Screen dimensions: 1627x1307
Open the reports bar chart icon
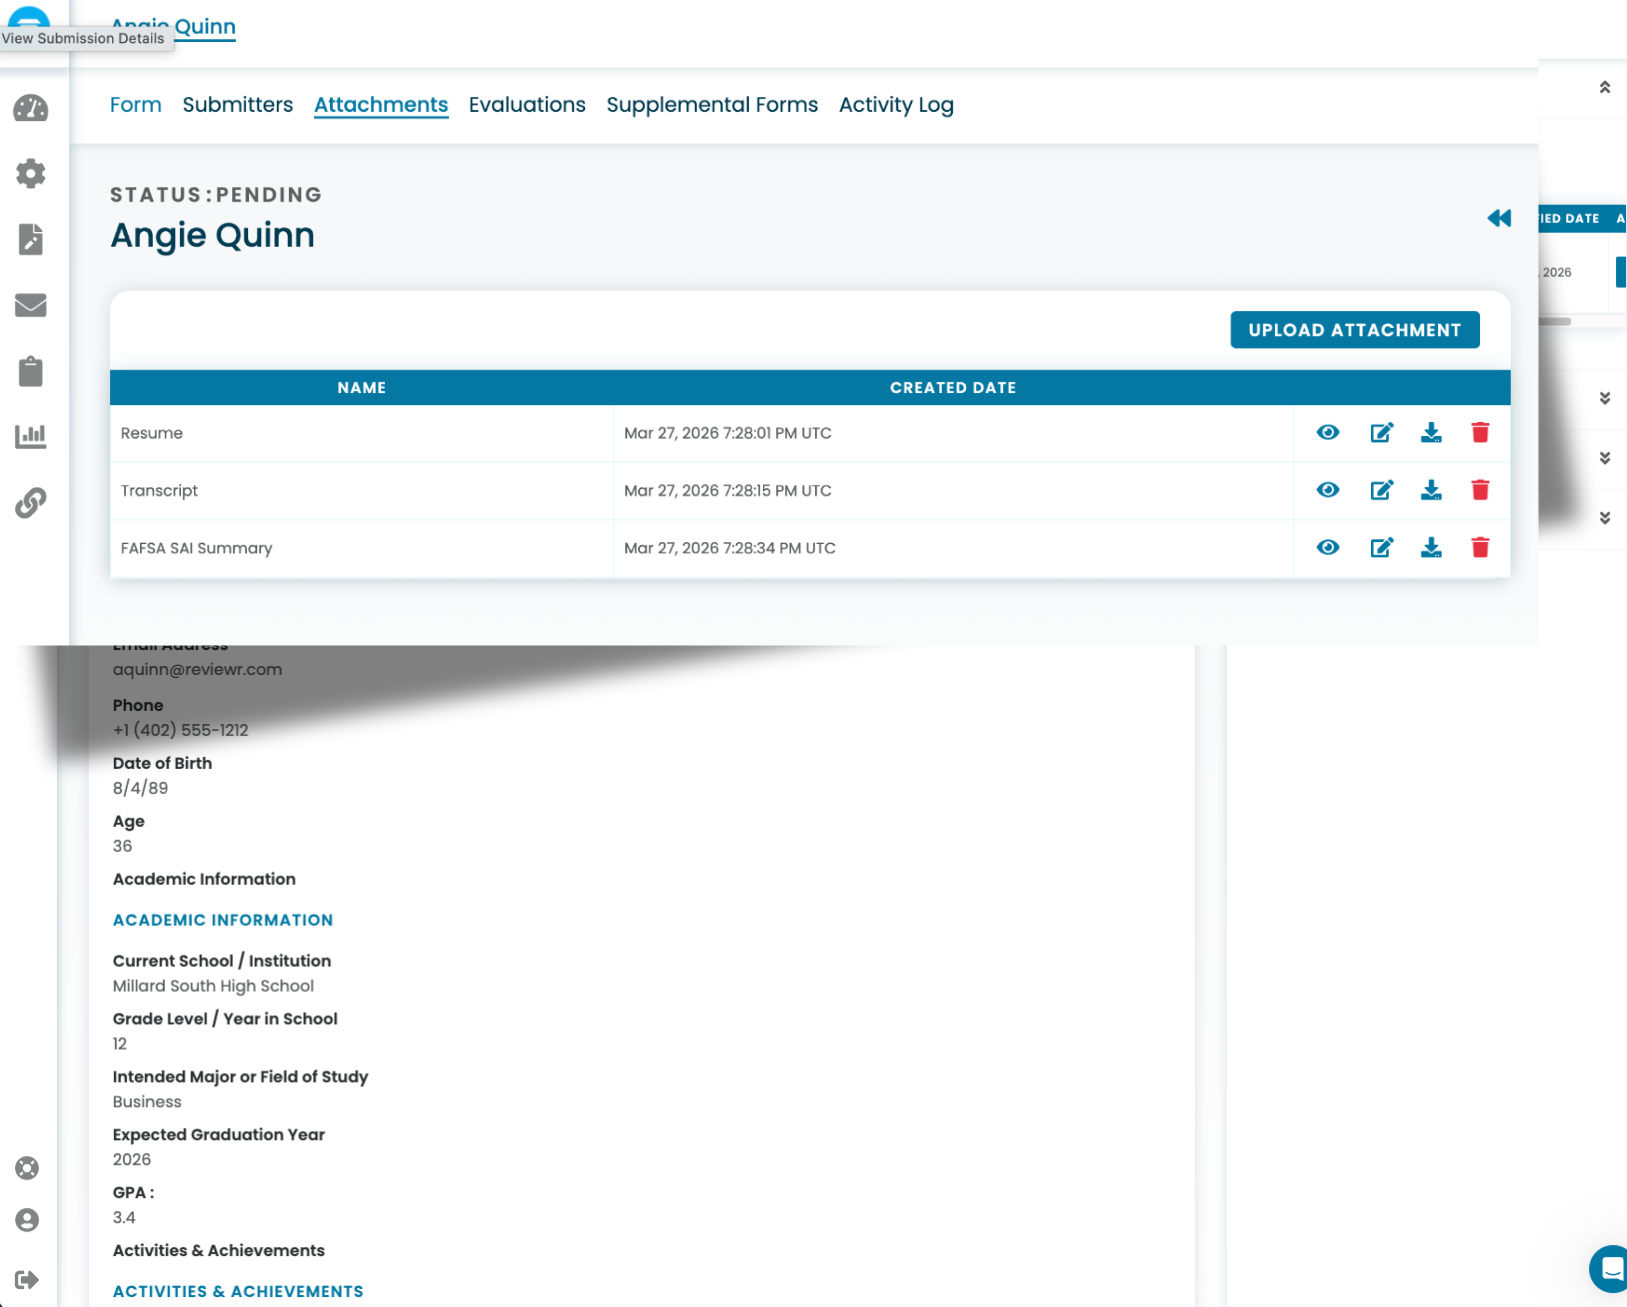point(30,436)
